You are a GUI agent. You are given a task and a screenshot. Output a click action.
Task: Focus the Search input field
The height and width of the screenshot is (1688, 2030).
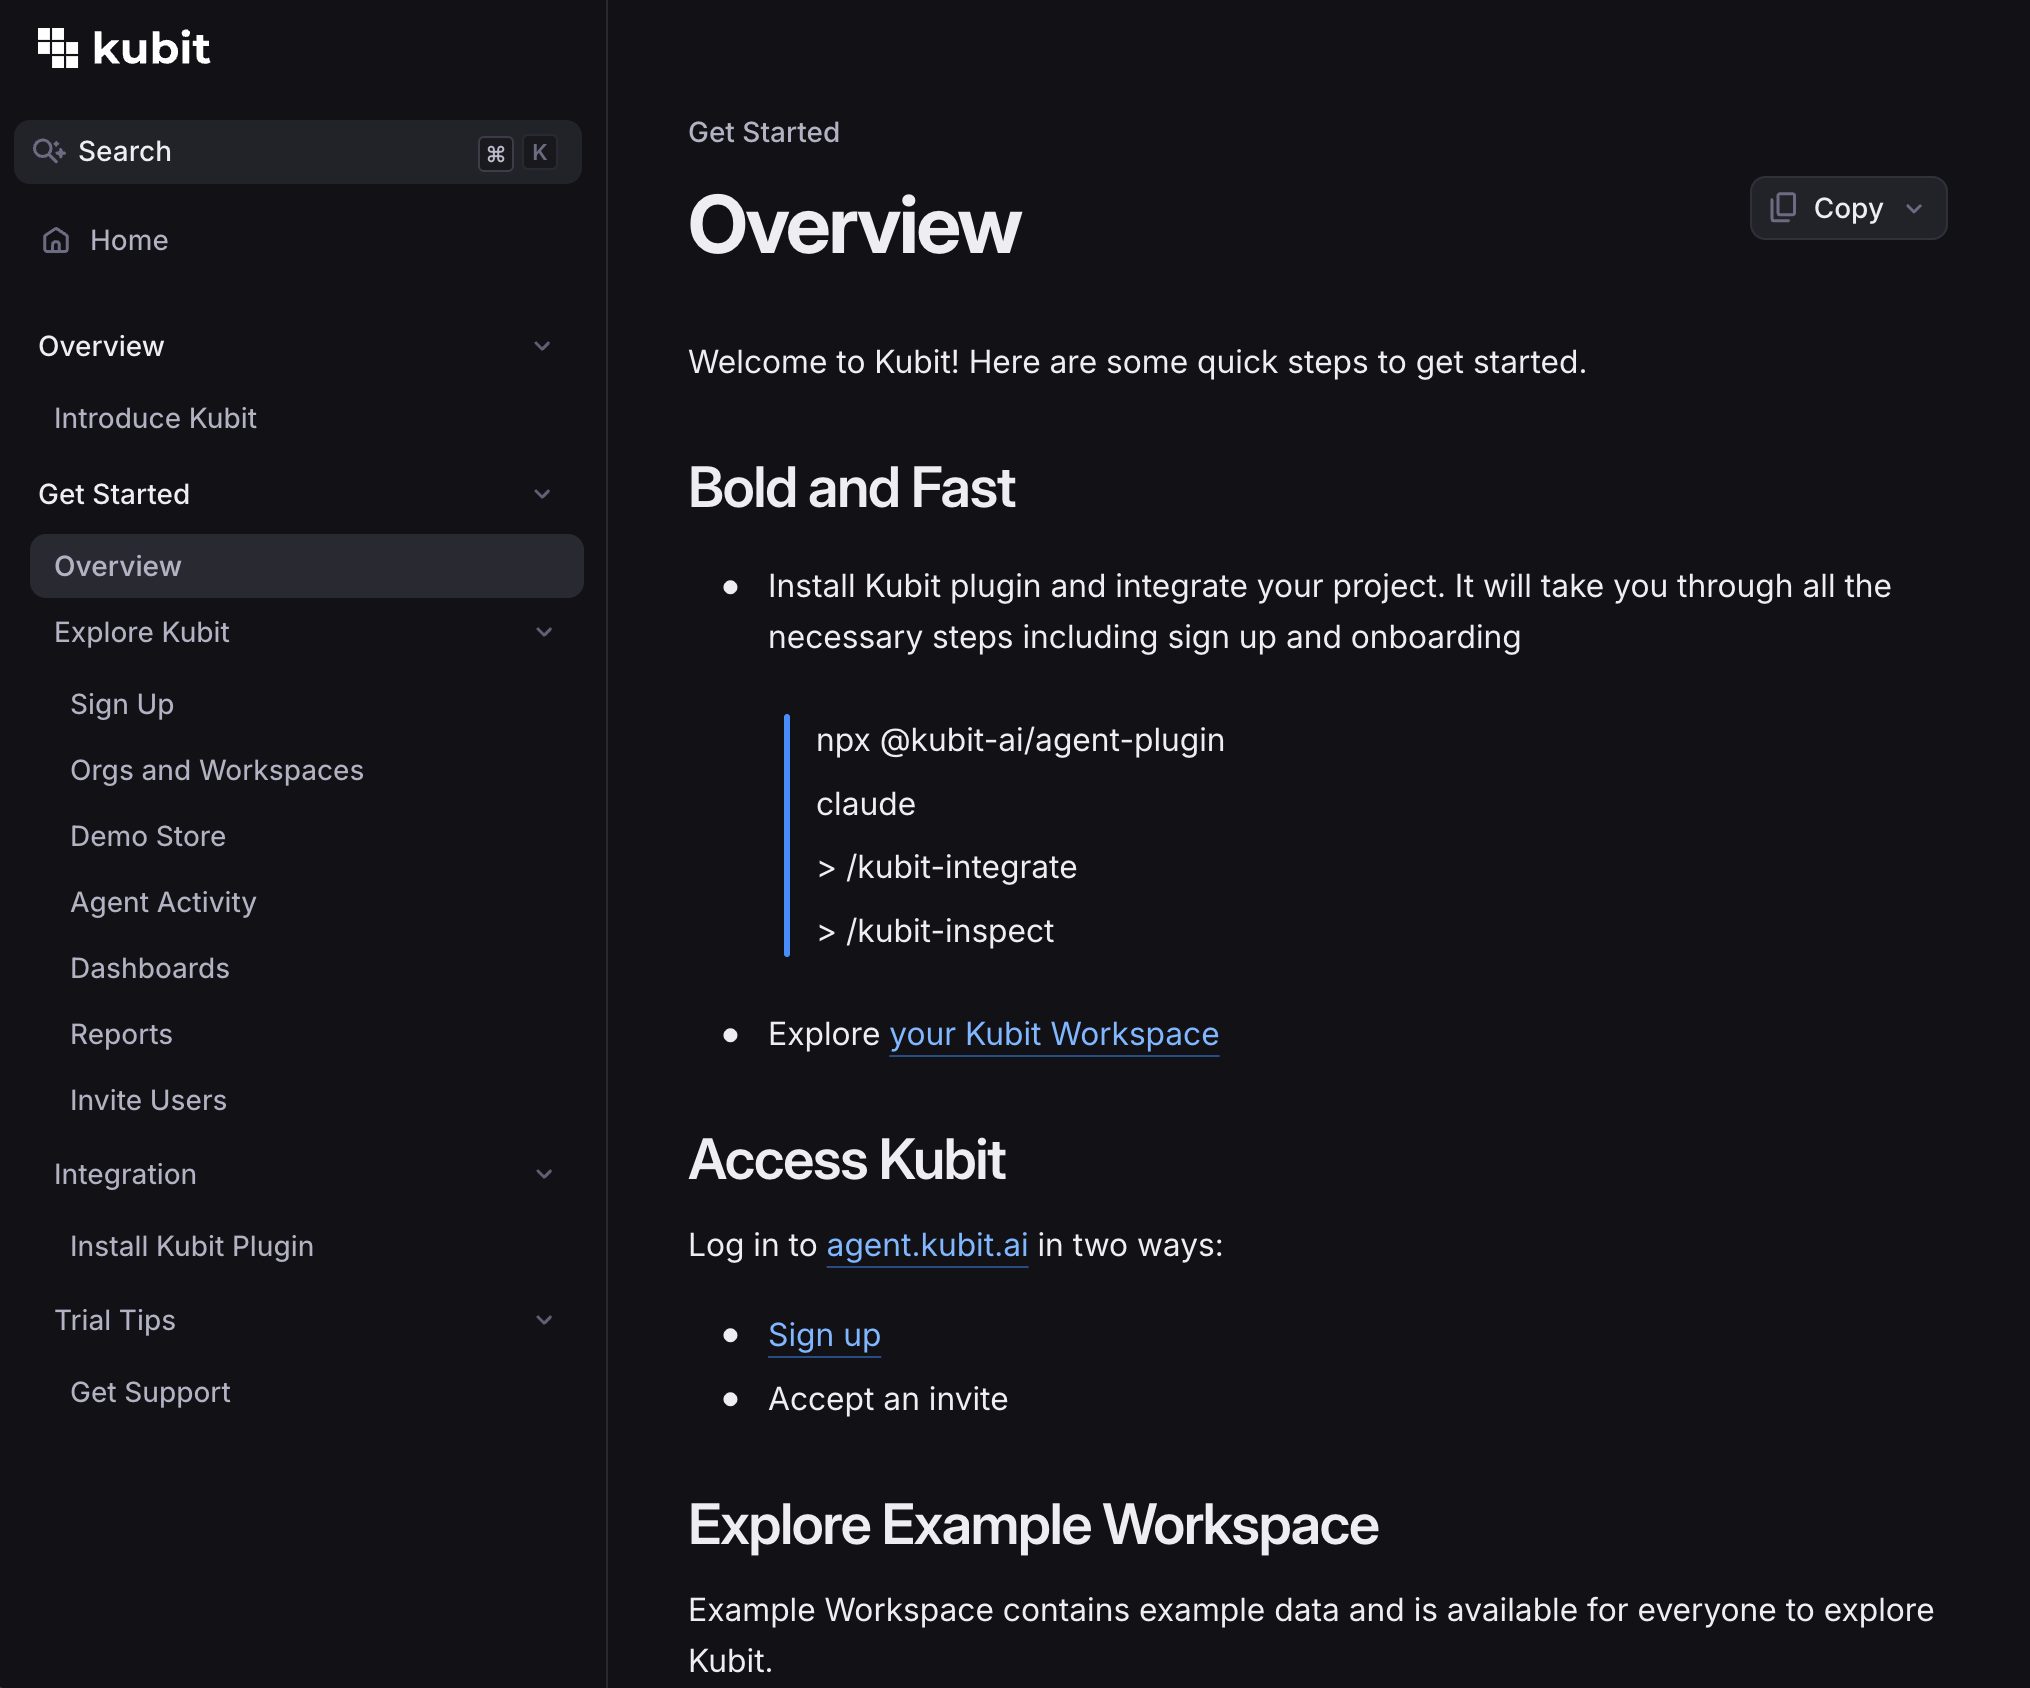click(x=298, y=152)
